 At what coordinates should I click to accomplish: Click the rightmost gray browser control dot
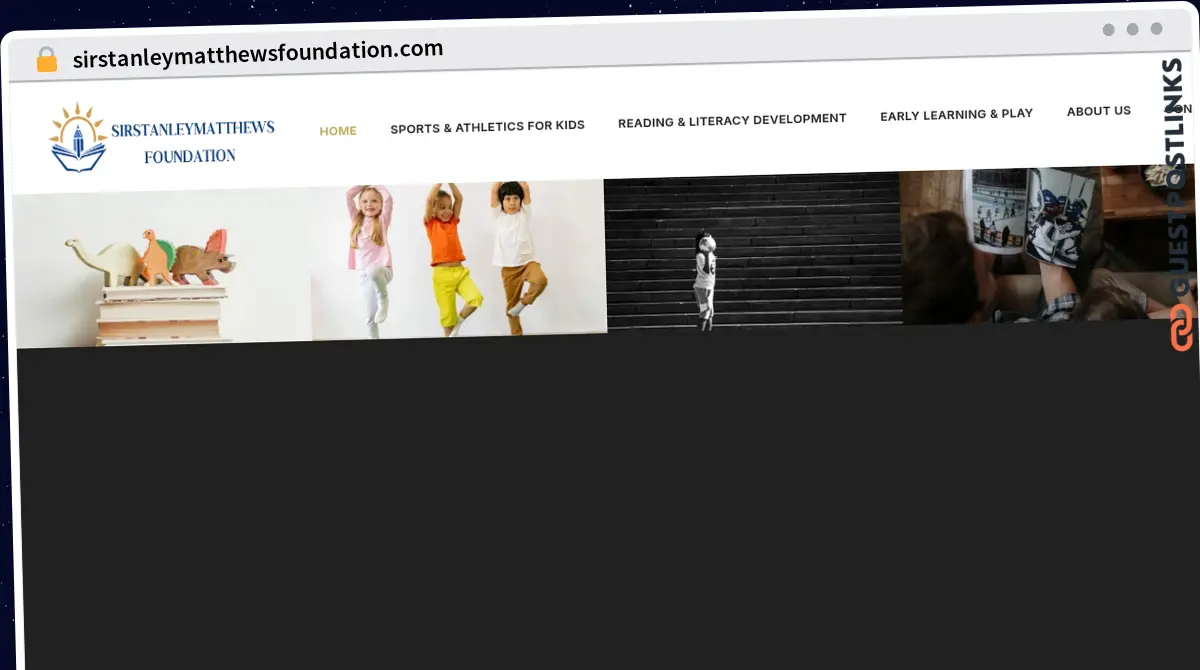tap(1154, 30)
